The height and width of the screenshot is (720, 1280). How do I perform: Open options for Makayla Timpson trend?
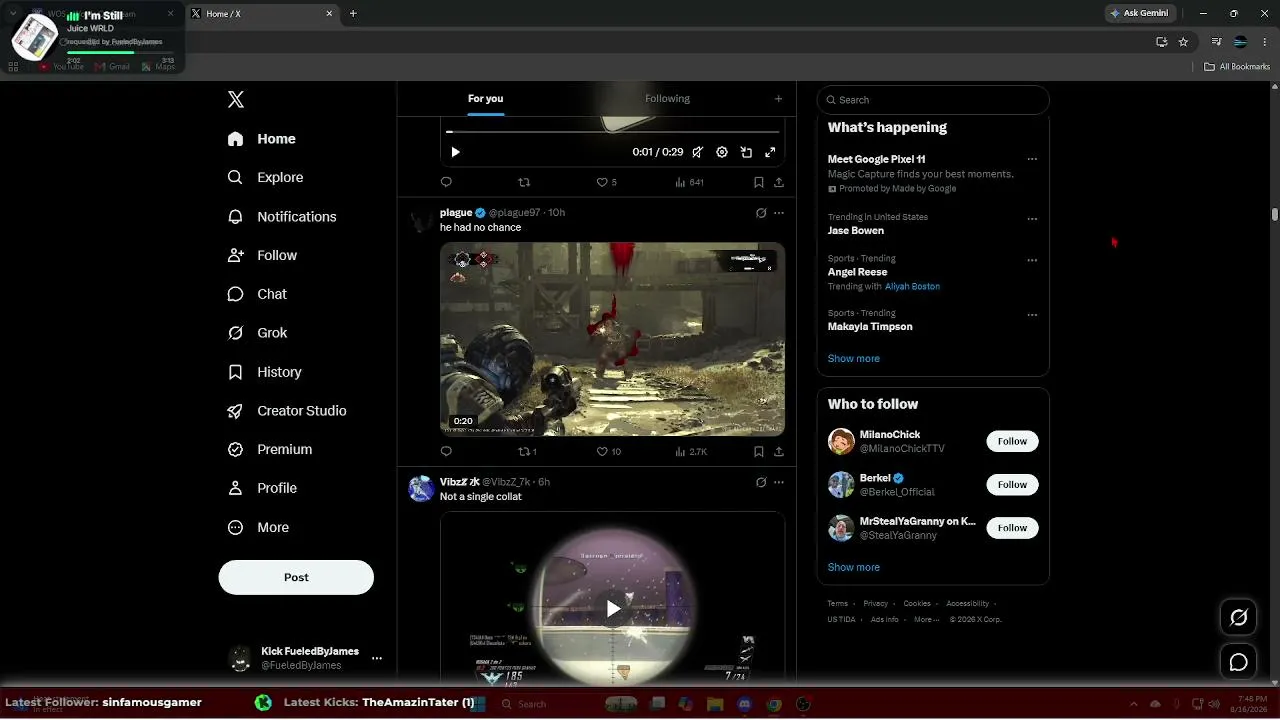[1032, 315]
